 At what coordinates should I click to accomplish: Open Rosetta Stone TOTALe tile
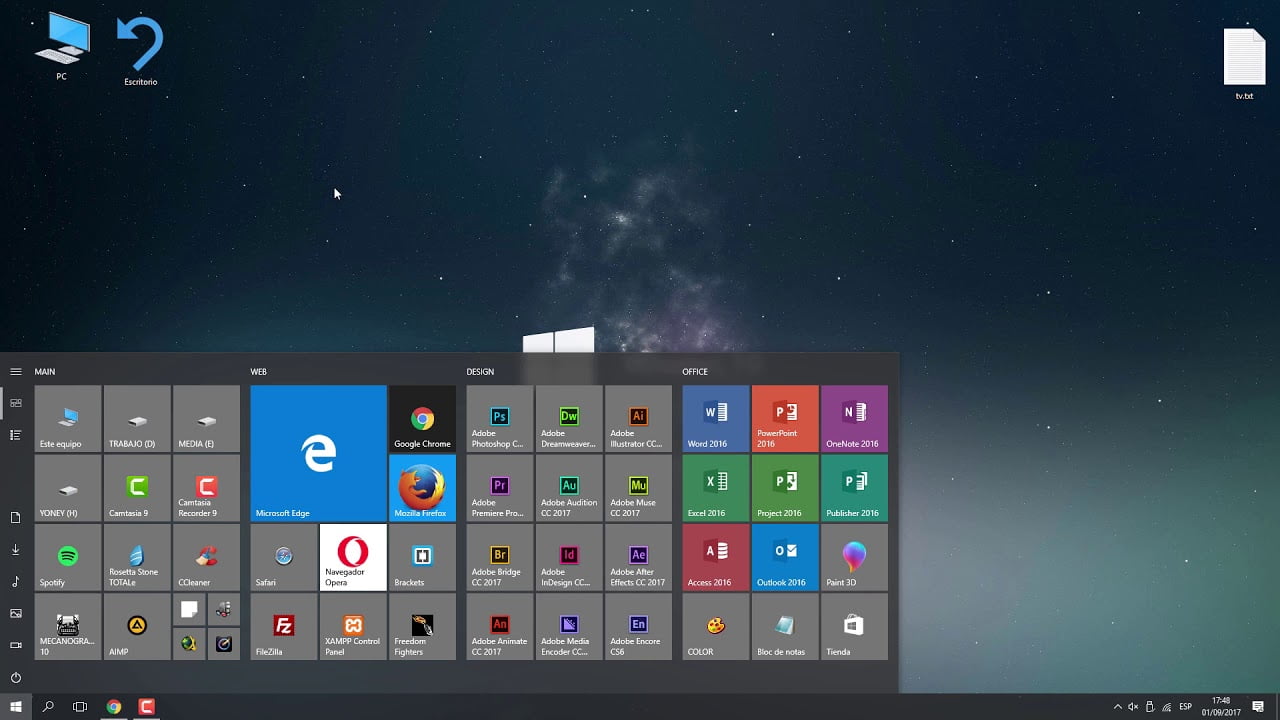point(137,557)
